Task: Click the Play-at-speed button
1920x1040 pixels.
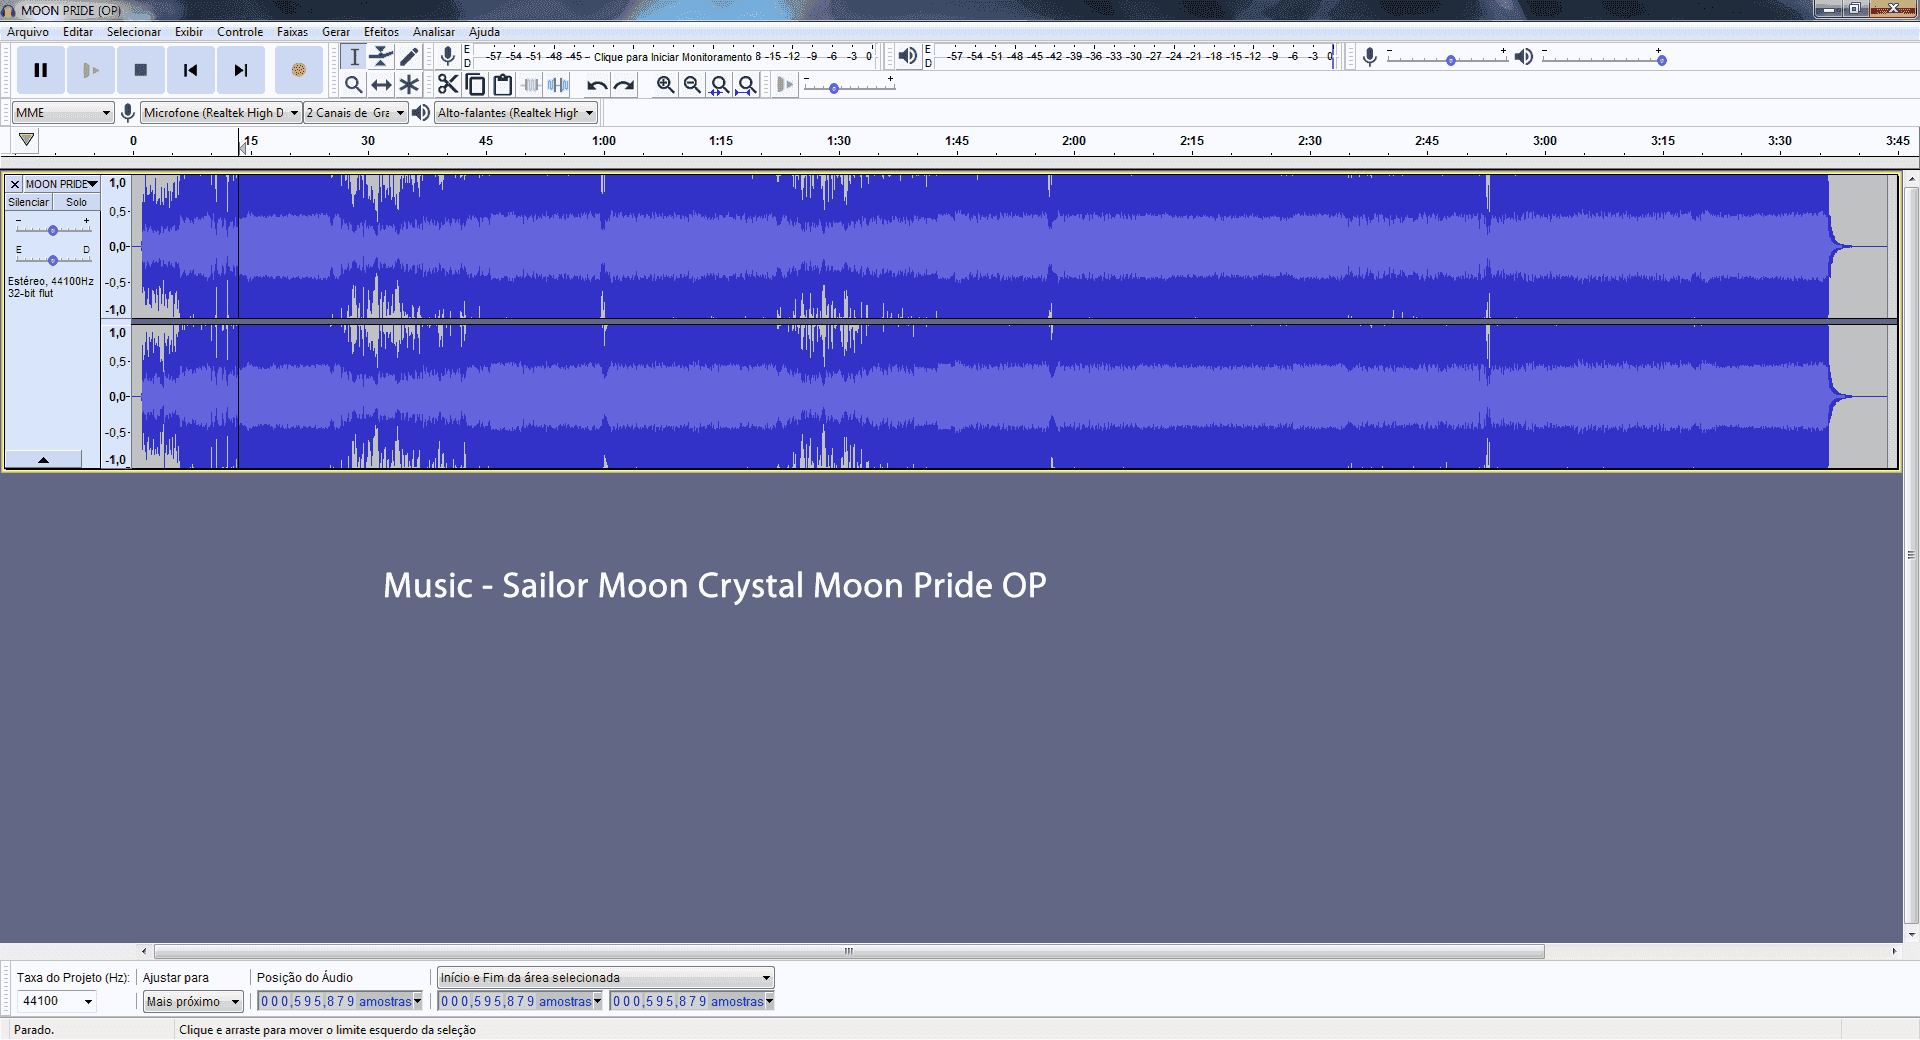Action: click(785, 85)
